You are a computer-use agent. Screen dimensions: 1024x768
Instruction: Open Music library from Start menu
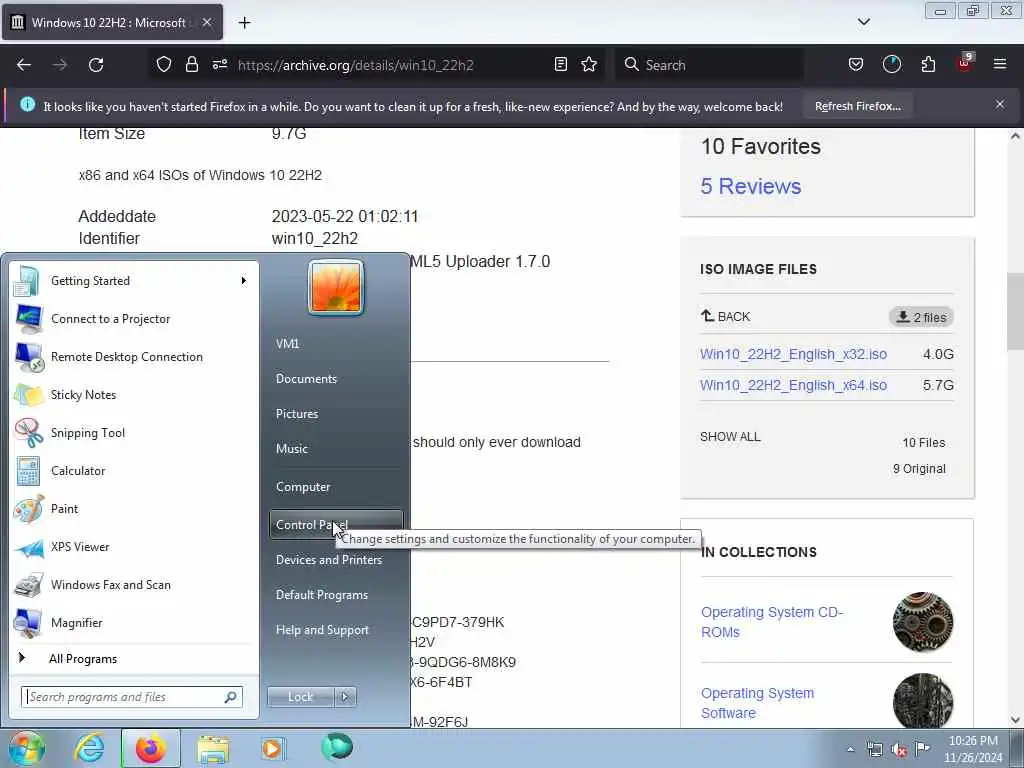point(336,449)
